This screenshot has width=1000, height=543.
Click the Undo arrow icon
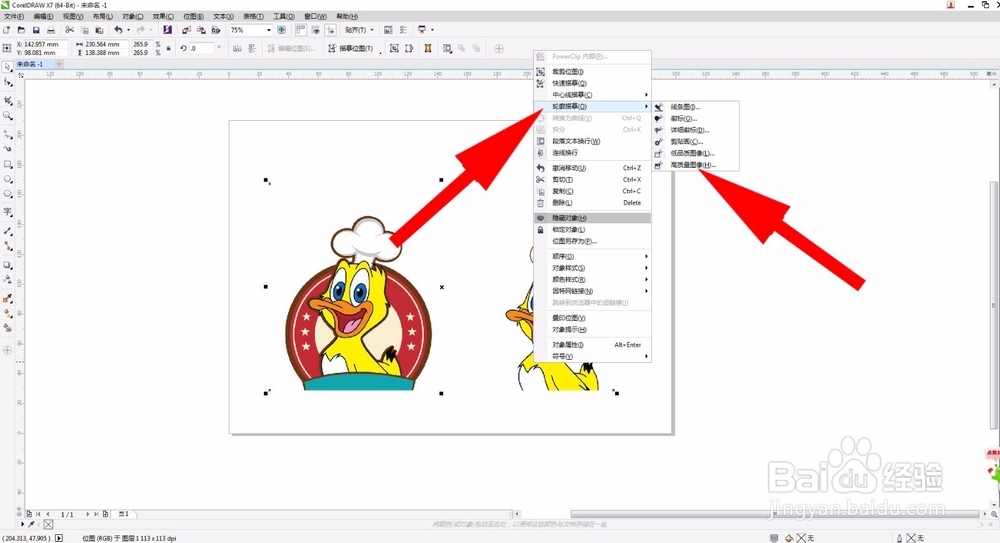coord(118,30)
